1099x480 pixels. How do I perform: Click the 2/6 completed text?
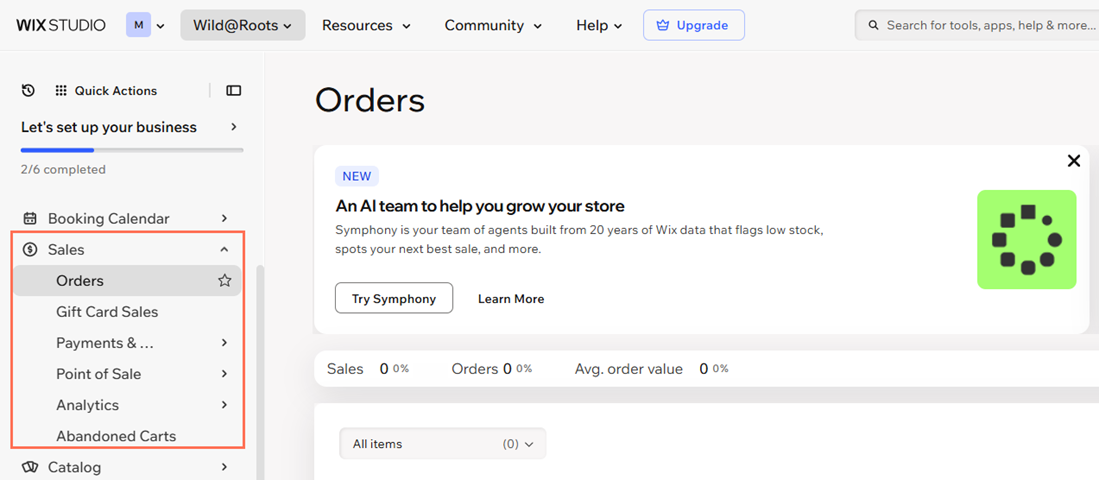click(x=63, y=170)
